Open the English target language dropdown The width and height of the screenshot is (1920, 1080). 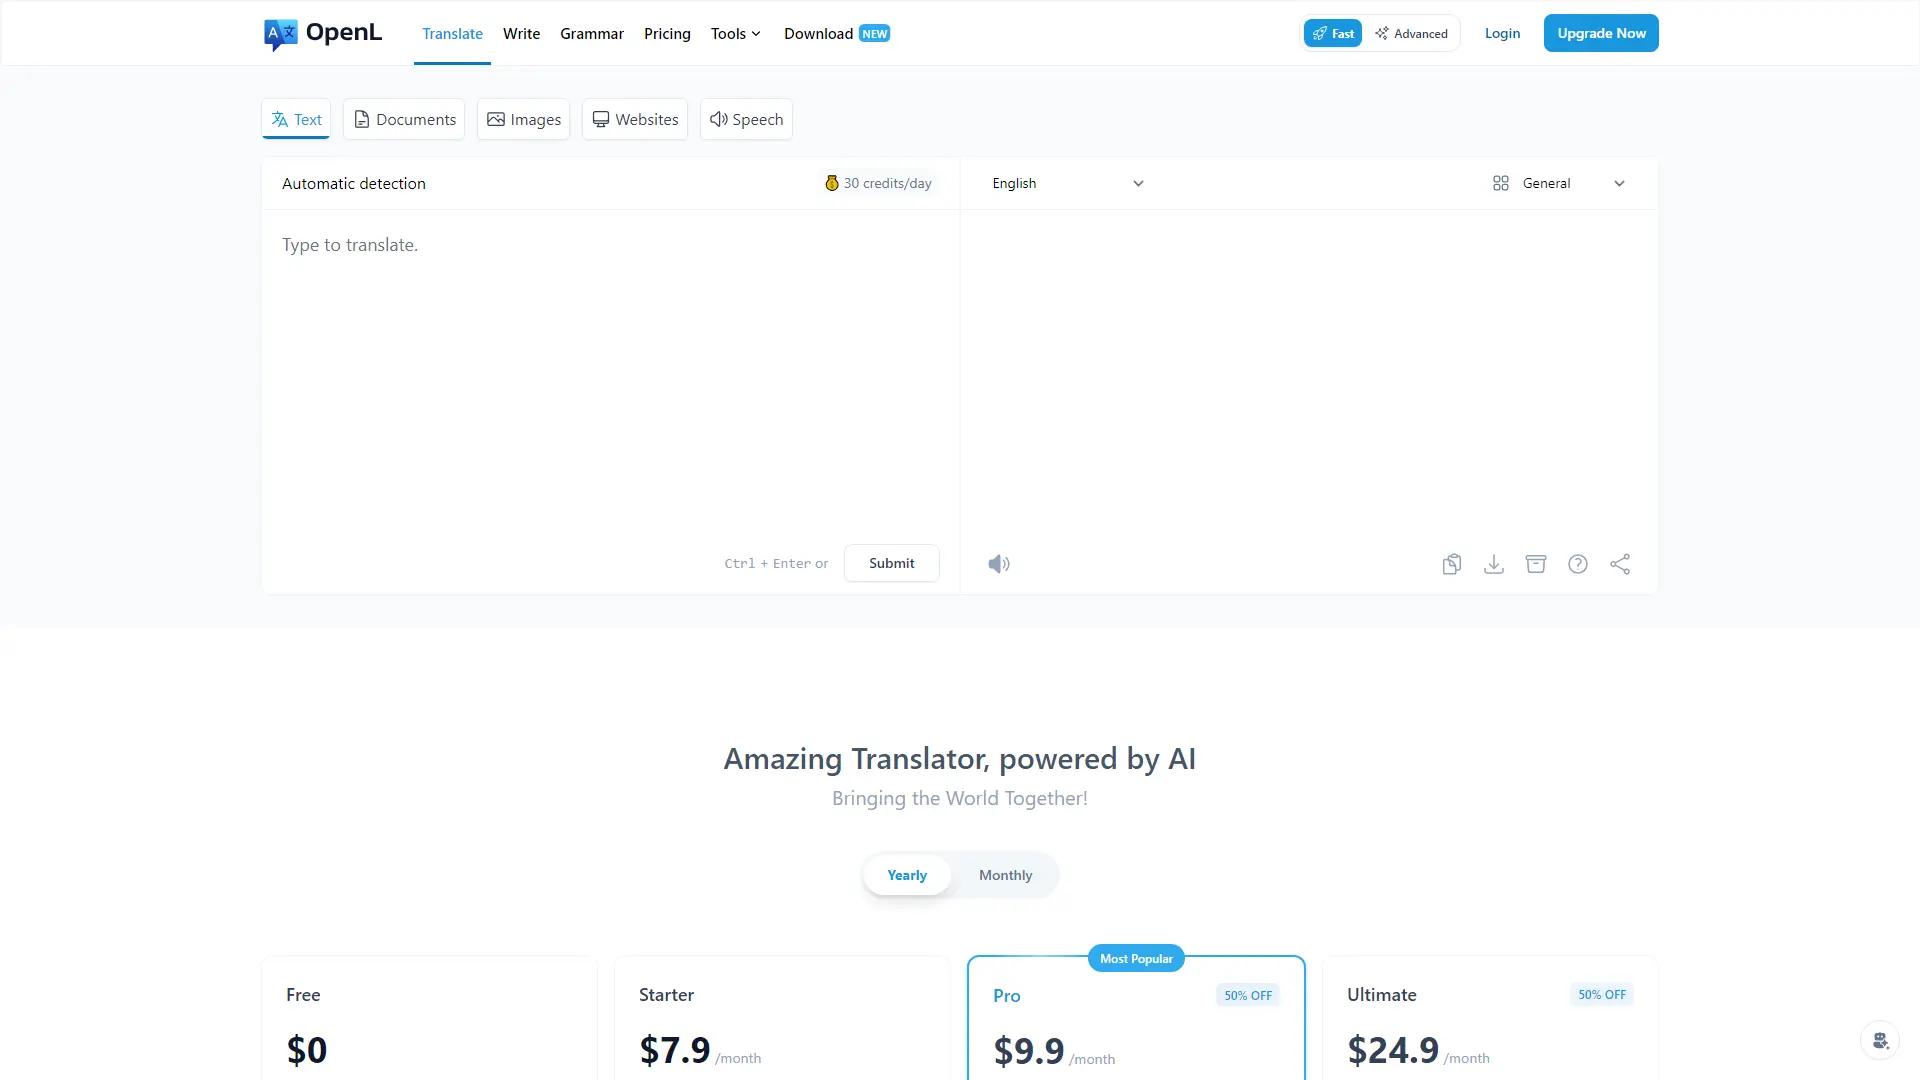coord(1067,183)
